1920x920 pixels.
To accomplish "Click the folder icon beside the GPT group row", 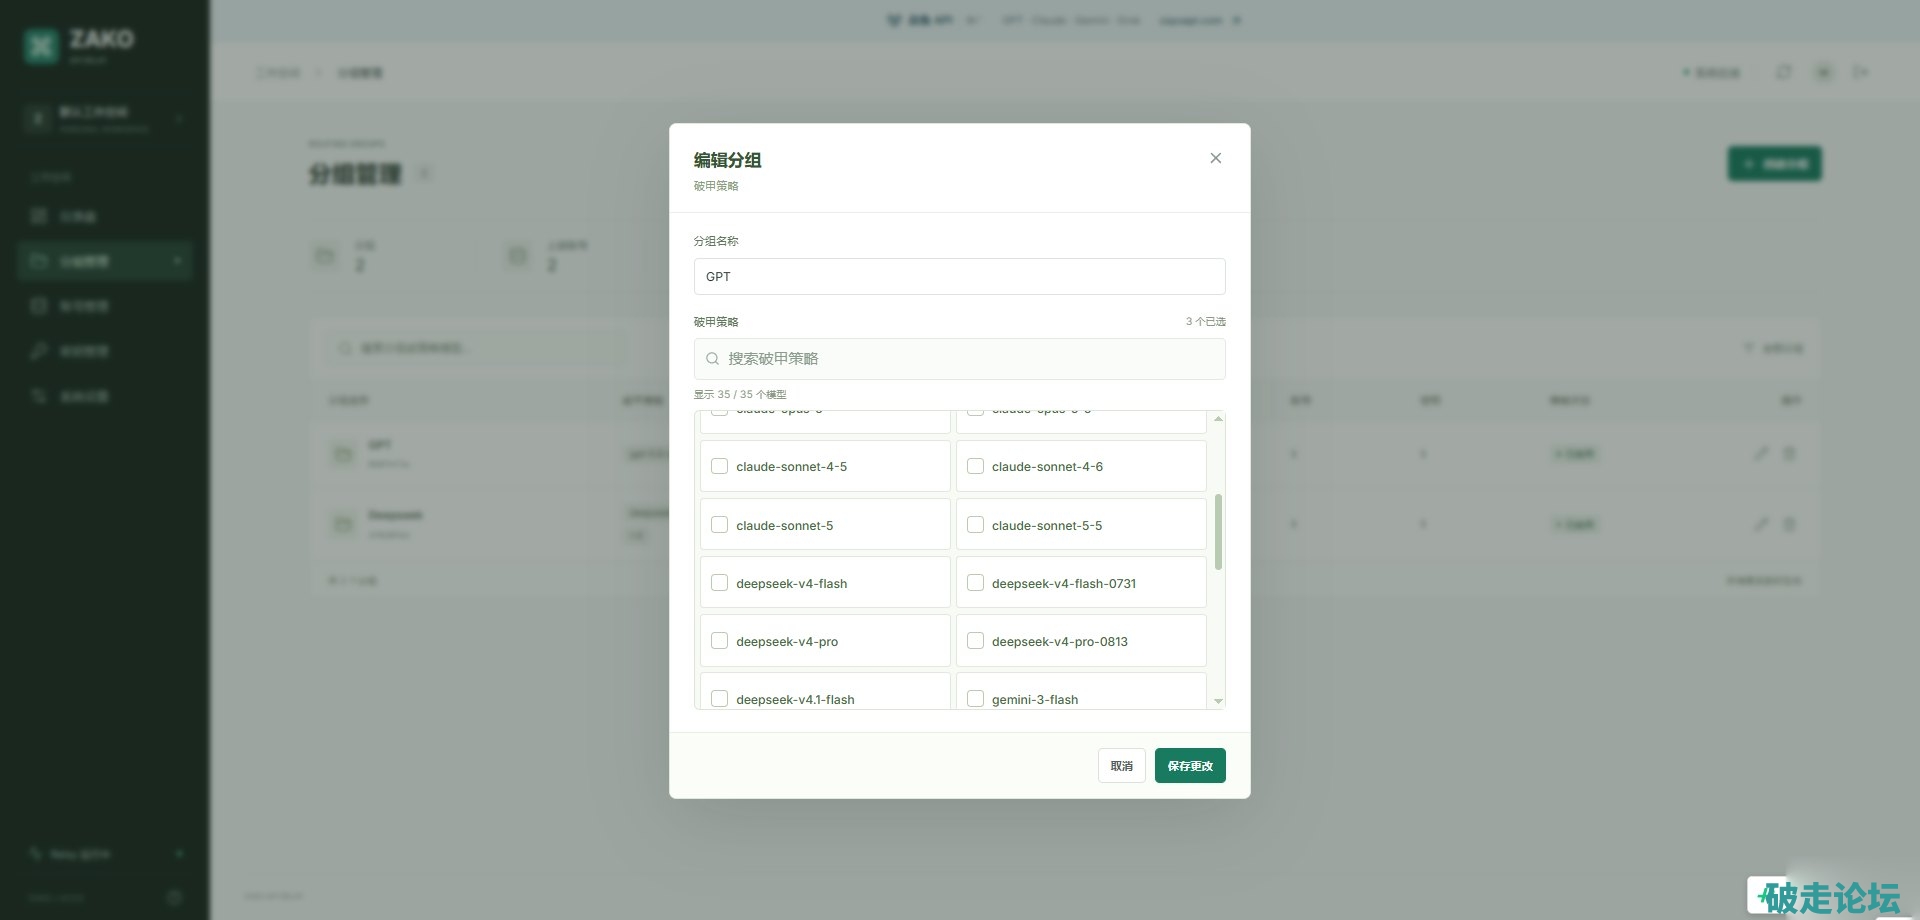I will (x=343, y=454).
